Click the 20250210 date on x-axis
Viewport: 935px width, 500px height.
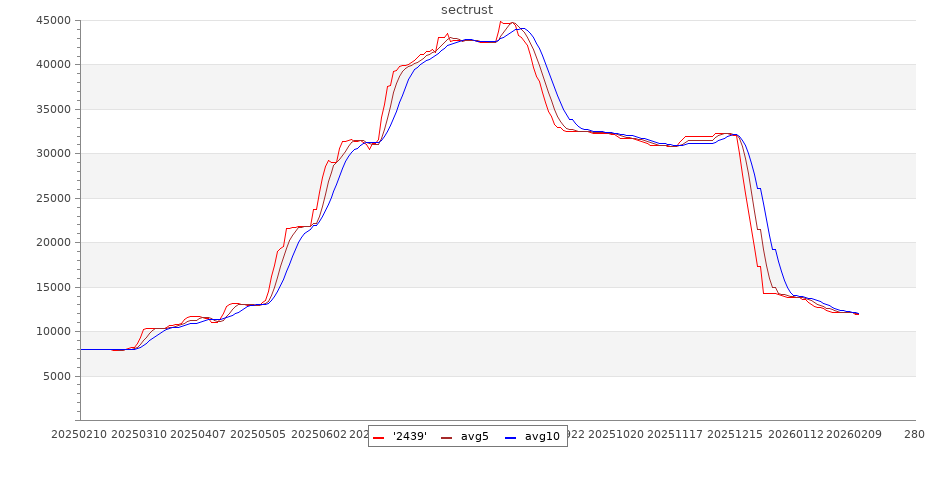80,435
